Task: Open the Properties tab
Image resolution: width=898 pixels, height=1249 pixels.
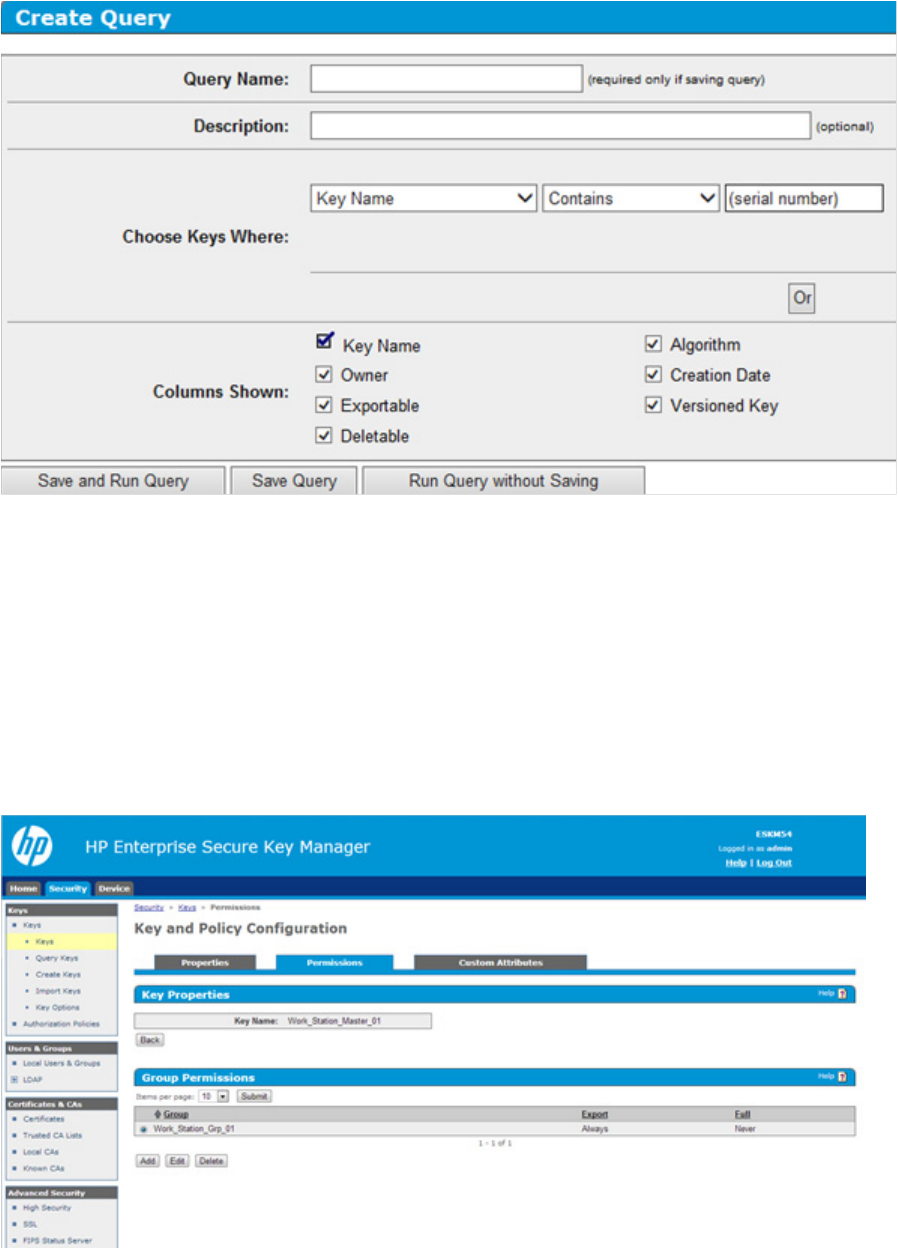Action: click(205, 962)
